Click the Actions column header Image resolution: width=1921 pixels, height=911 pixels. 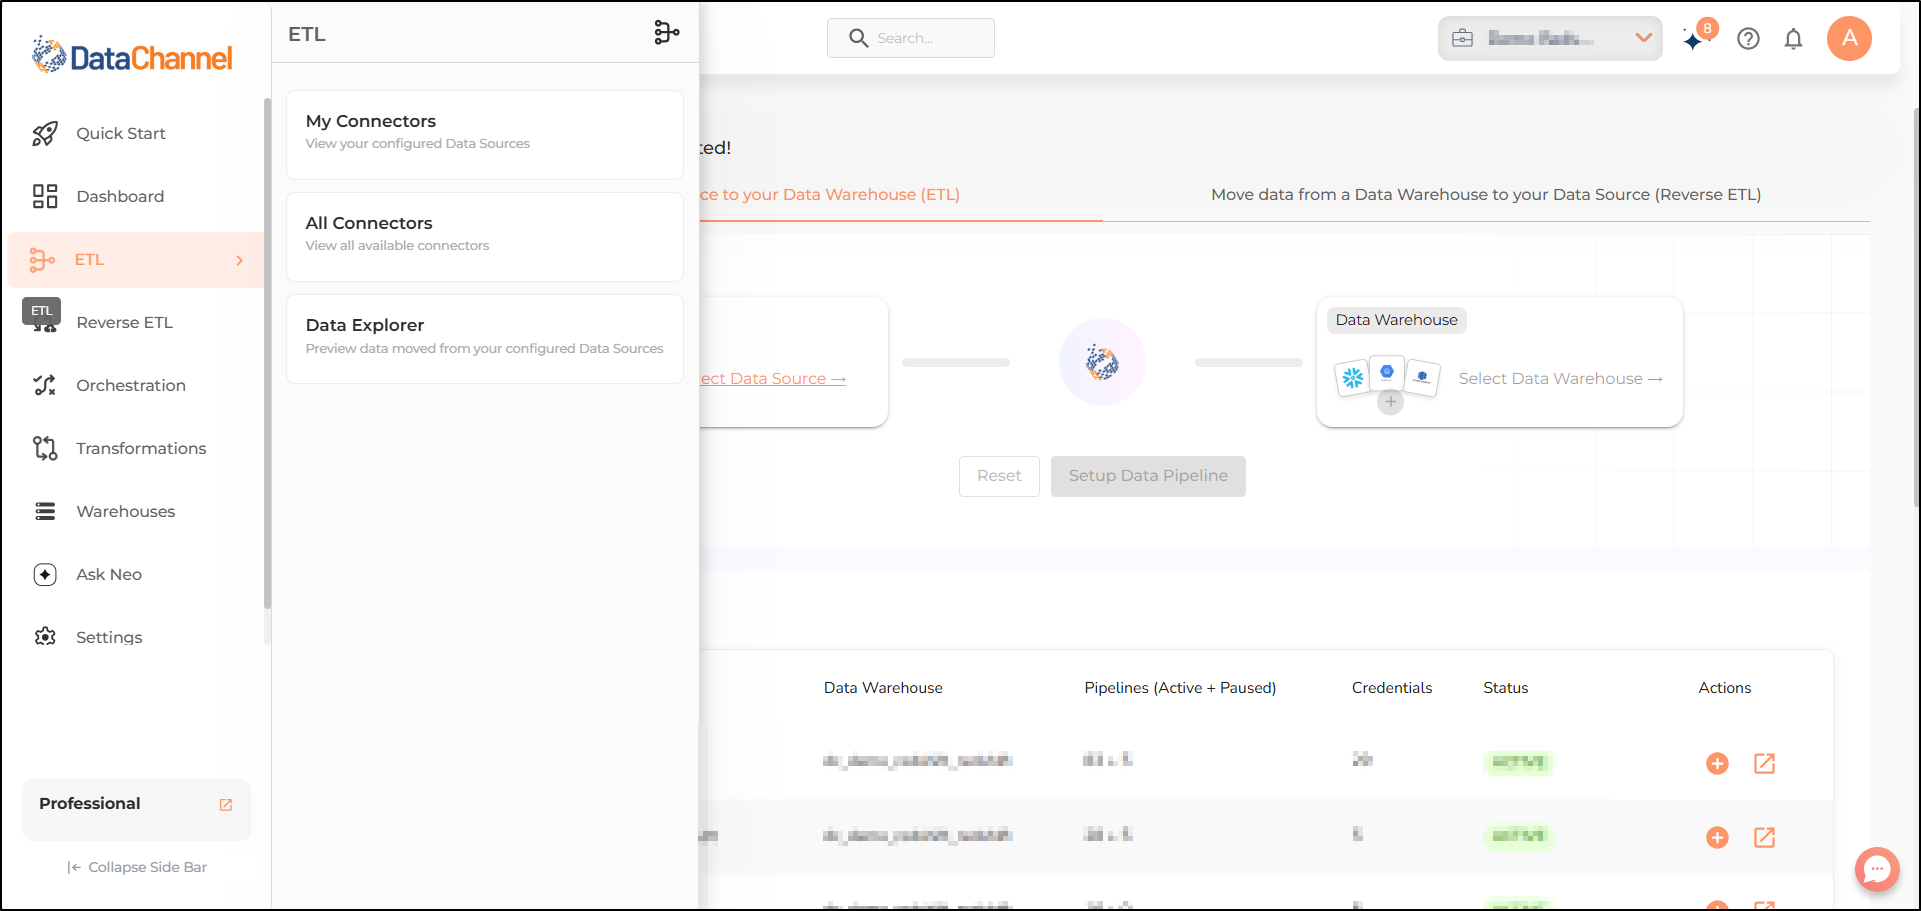(1724, 688)
